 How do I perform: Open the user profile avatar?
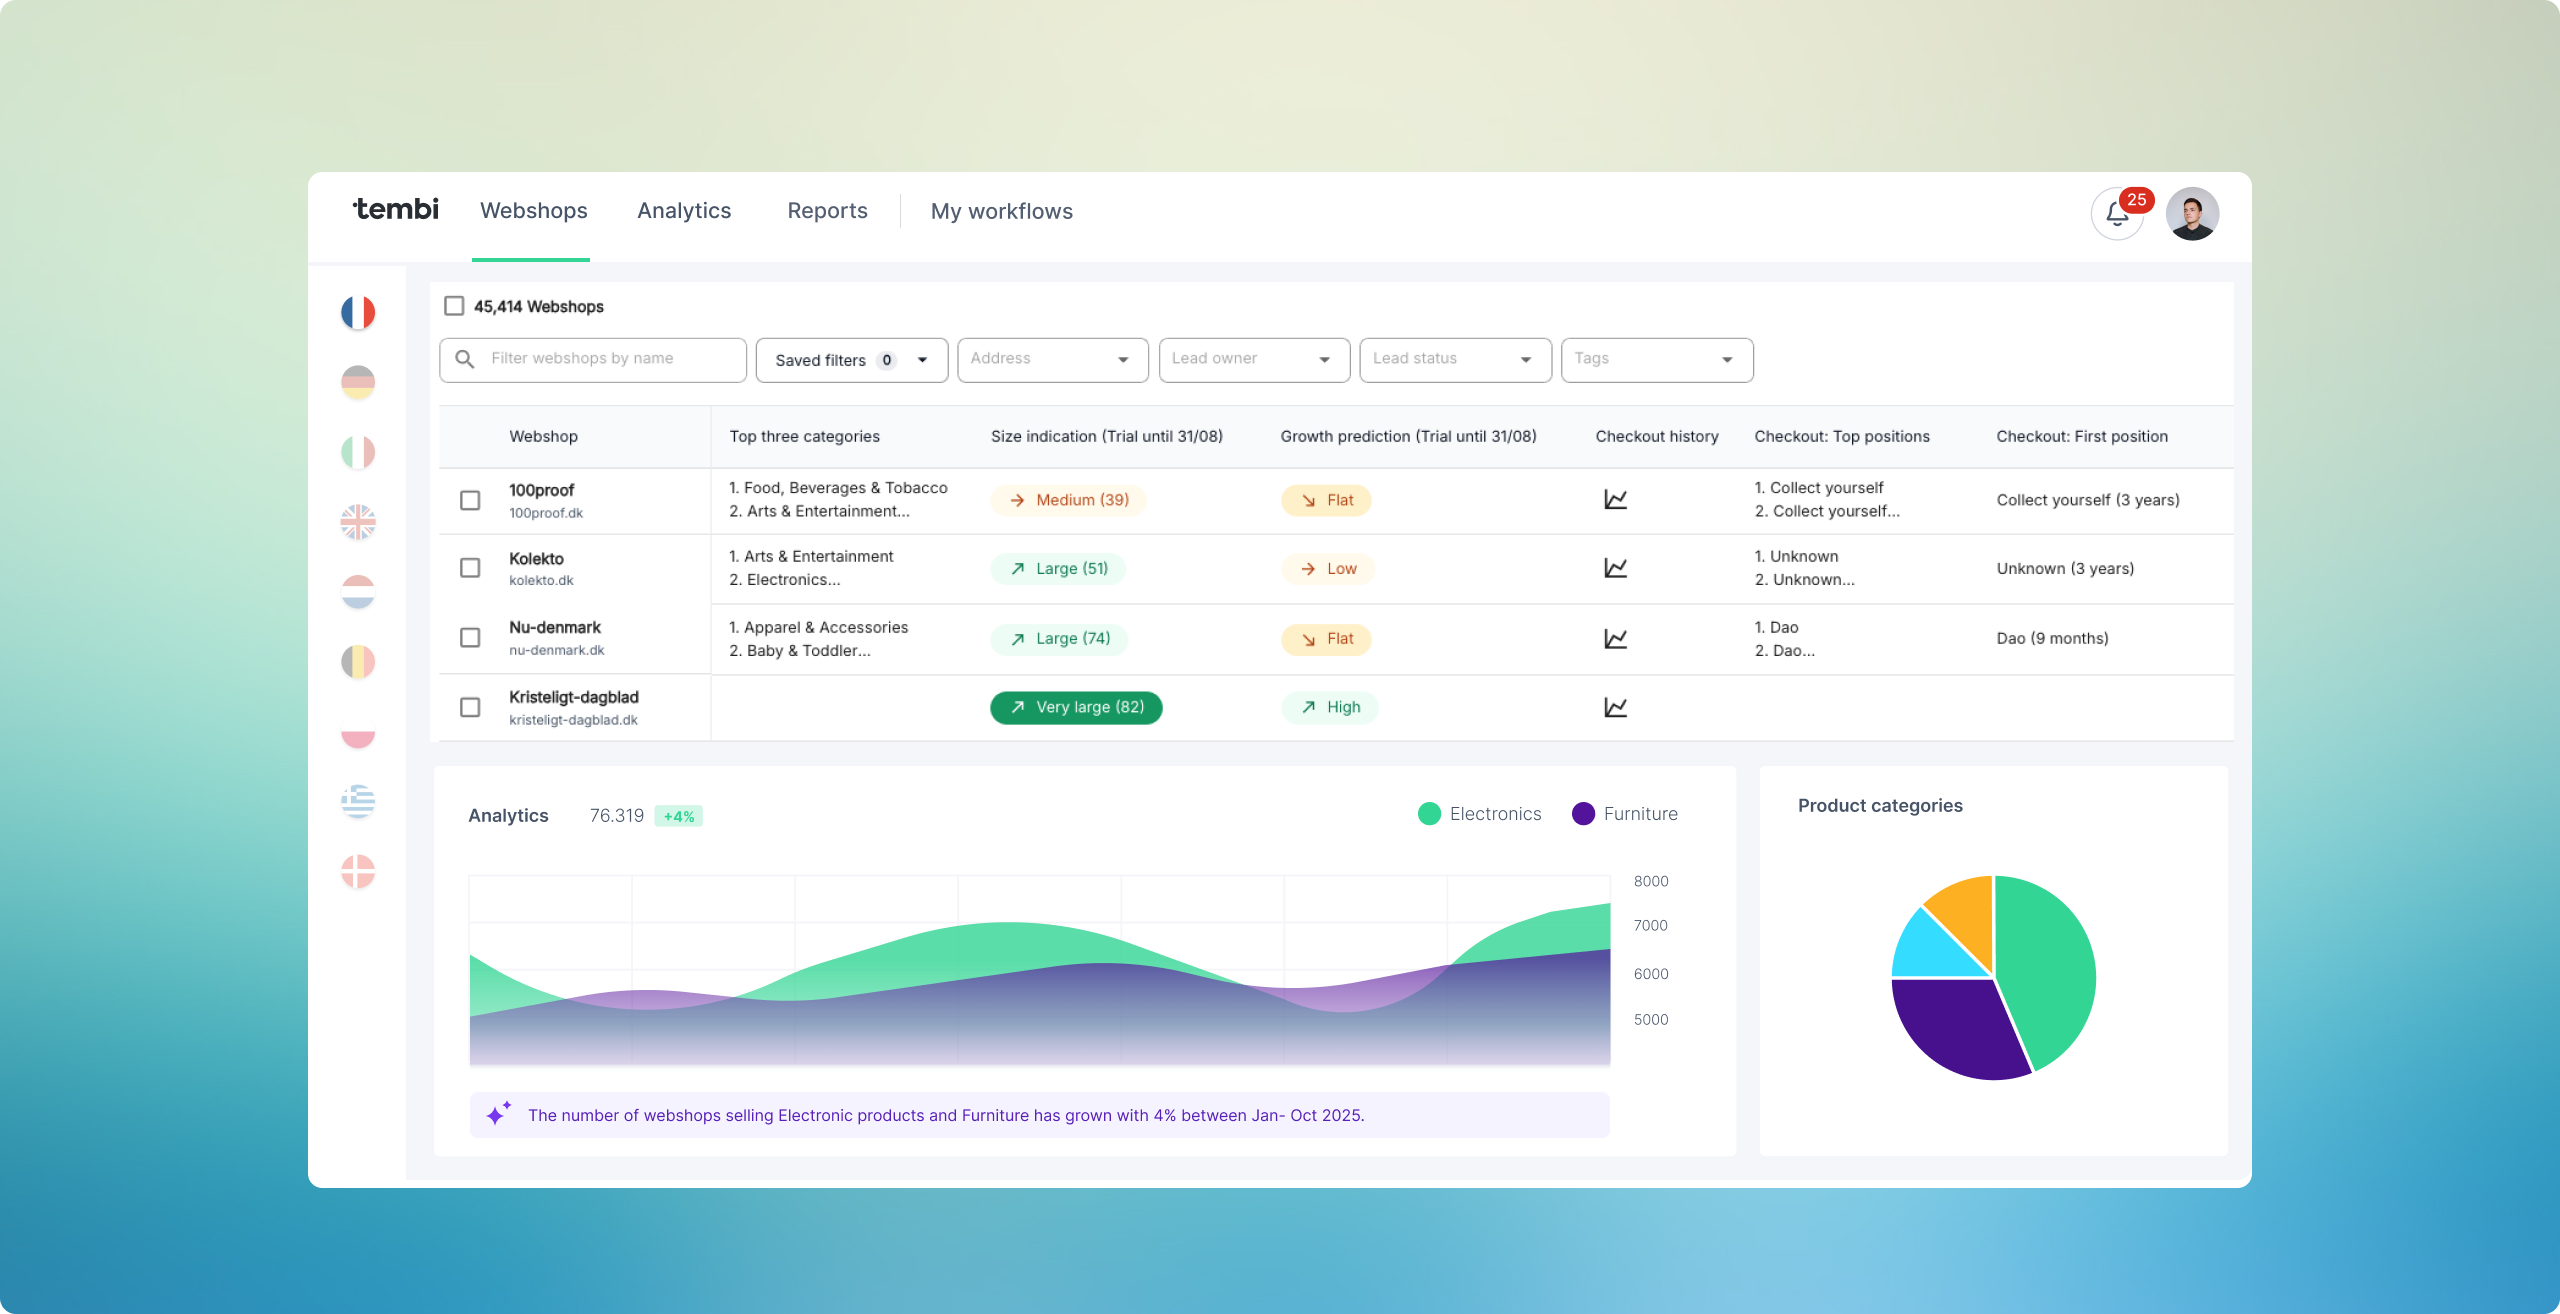(x=2192, y=214)
